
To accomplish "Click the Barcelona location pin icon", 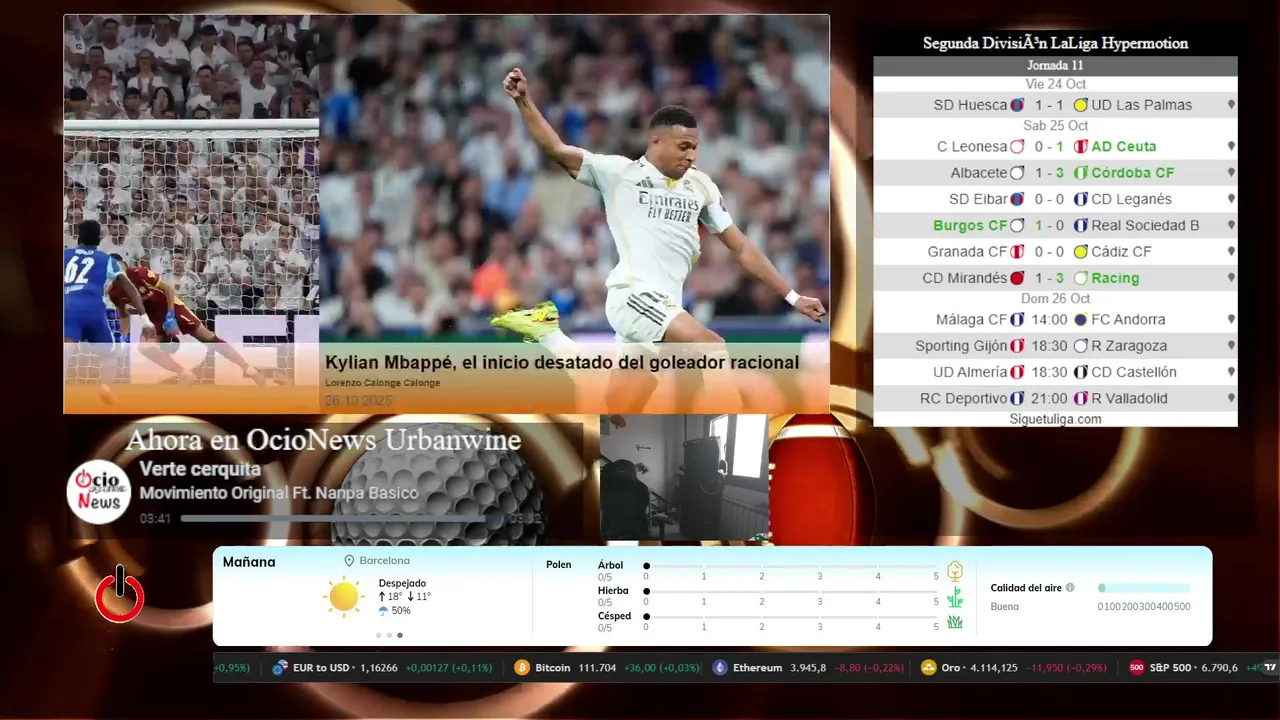I will 349,561.
